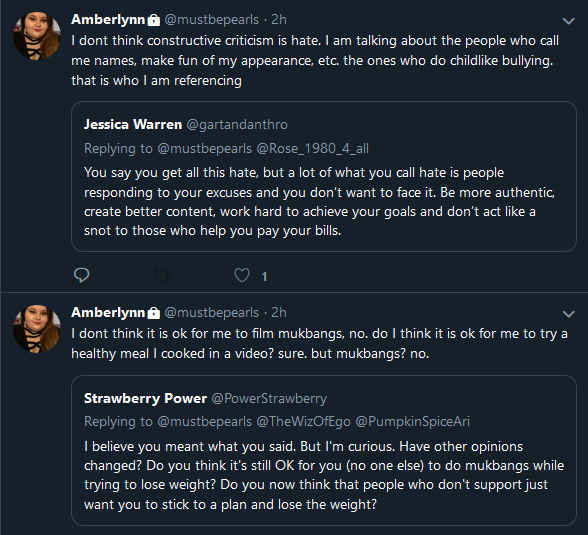
Task: Expand the second tweet's chevron menu
Action: tap(568, 314)
